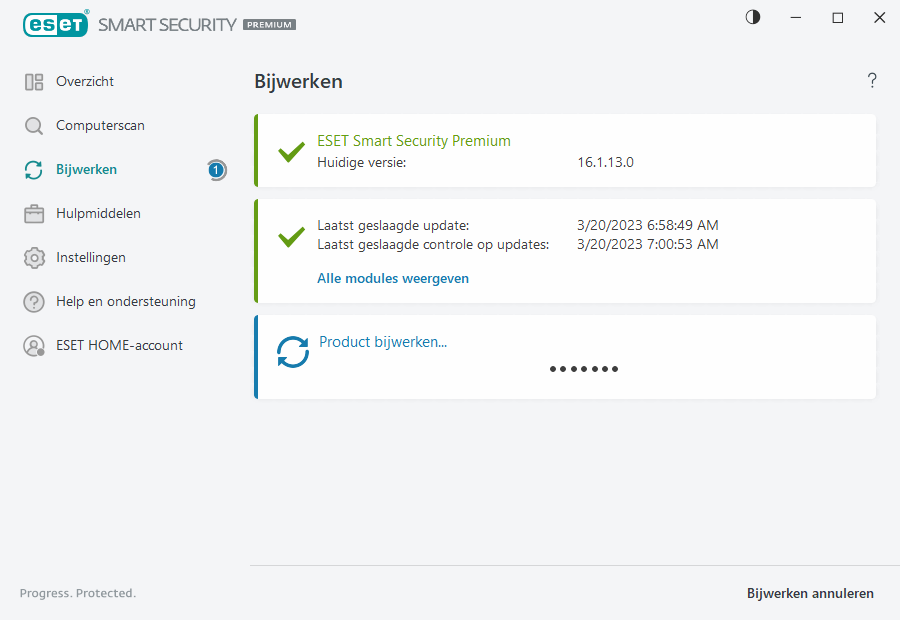Click the Hulpmiddelen toolbox icon
900x620 pixels.
click(34, 214)
